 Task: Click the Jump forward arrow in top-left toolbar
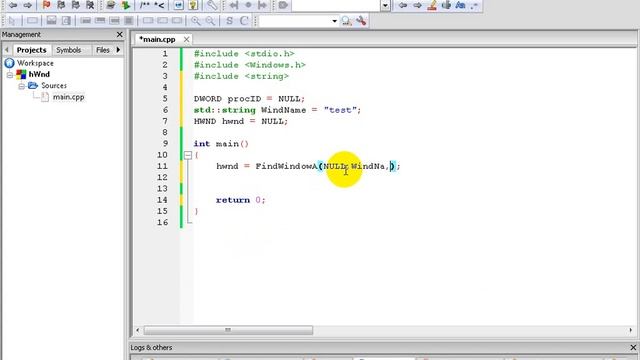pyautogui.click(x=27, y=5)
